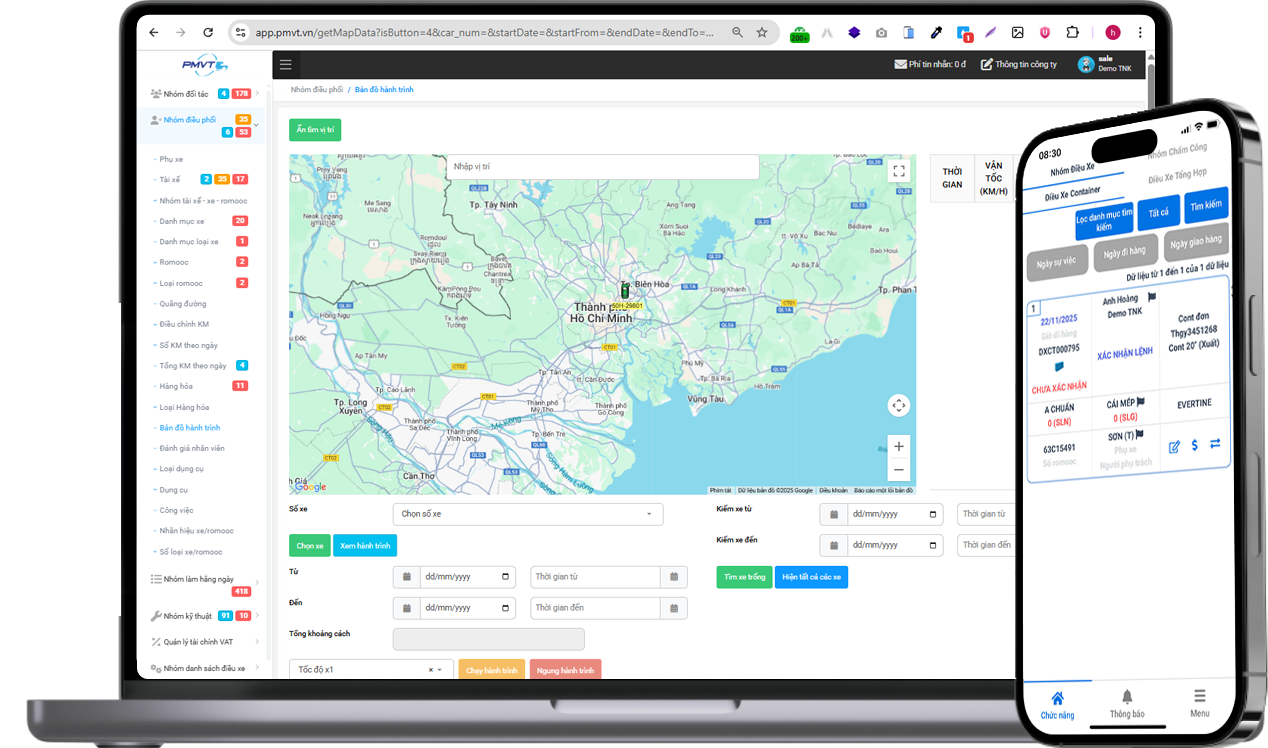The width and height of the screenshot is (1268, 748).
Task: Open the hamburger sidebar toggle in header
Action: [286, 65]
